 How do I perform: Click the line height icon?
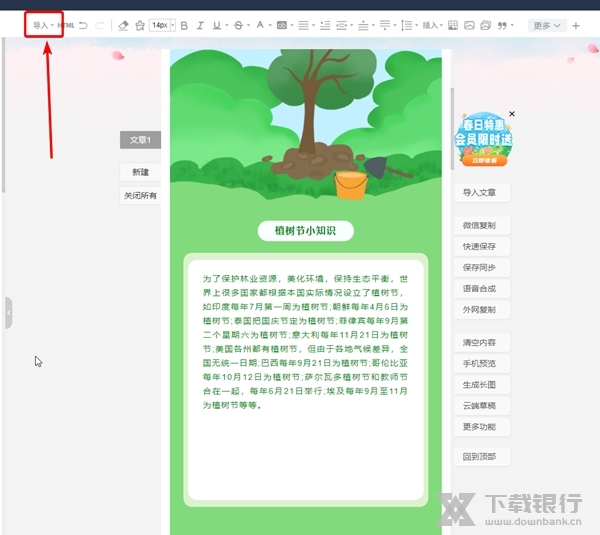(x=406, y=25)
